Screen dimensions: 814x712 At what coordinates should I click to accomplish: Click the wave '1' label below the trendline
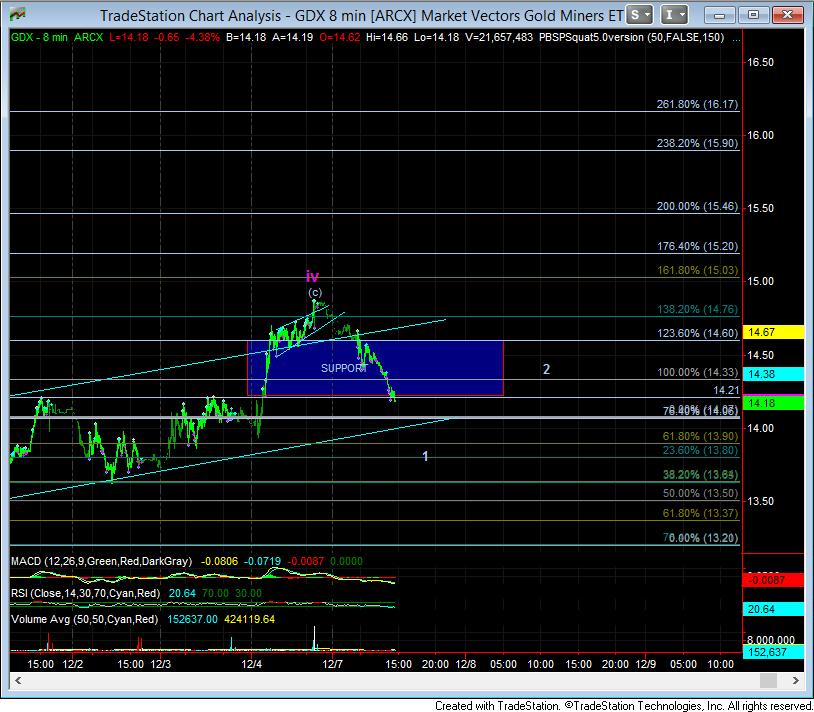(425, 457)
